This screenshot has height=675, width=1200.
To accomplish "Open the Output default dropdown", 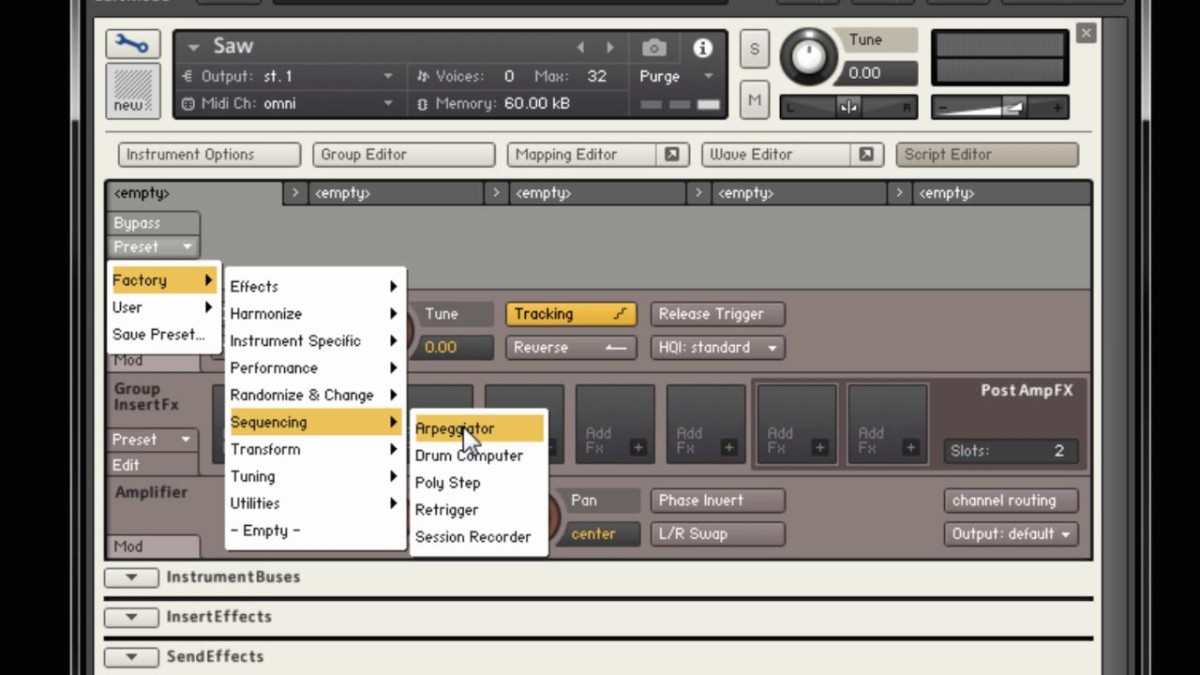I will tap(1010, 534).
